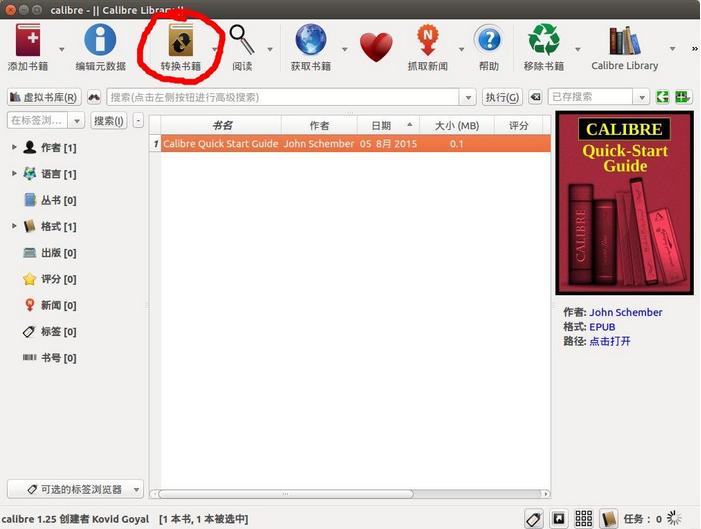Click John Schember cell in book list
Screen dimensions: 701x529
point(319,144)
